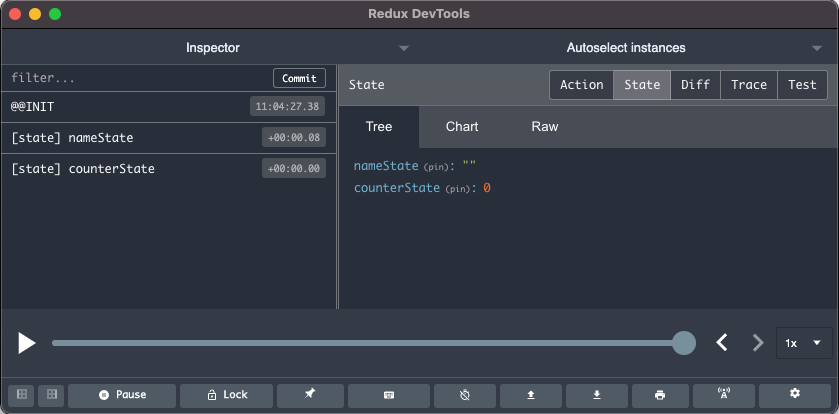
Task: Click the nameState empty string value
Action: click(469, 165)
